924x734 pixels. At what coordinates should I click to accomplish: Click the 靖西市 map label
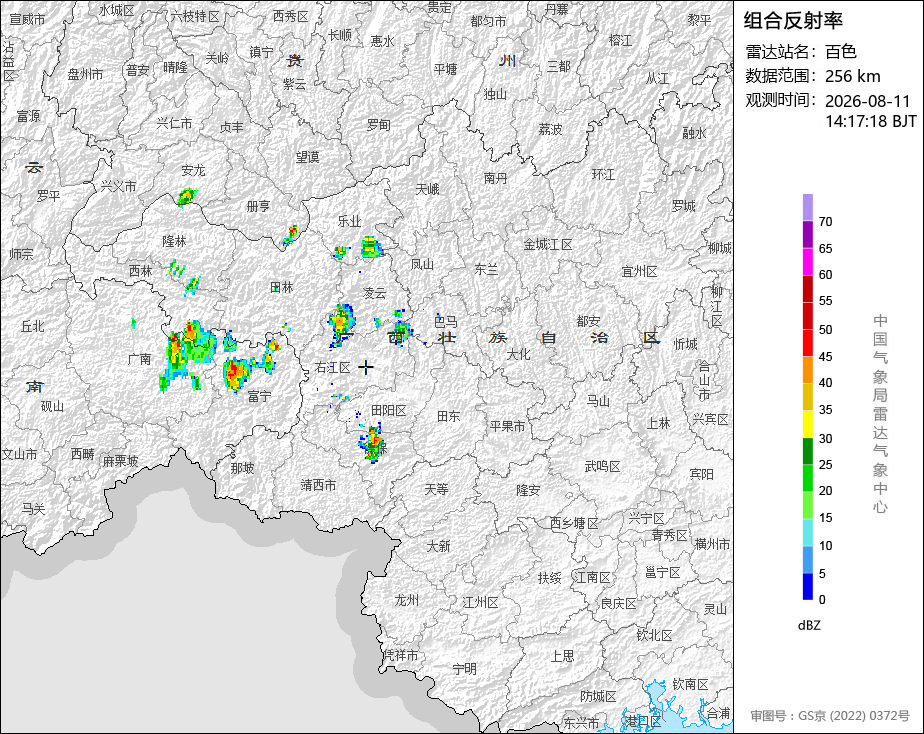(x=318, y=485)
